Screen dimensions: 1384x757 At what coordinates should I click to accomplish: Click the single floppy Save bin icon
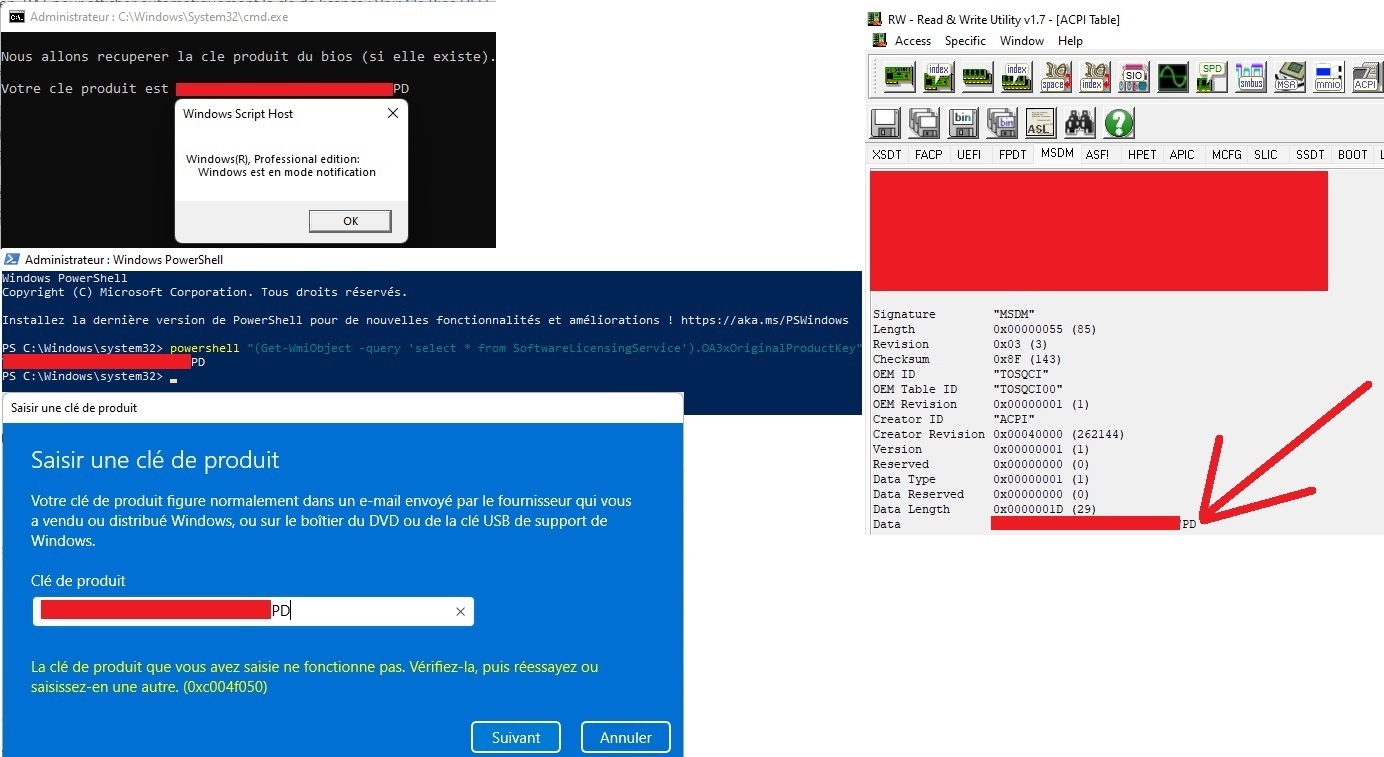coord(964,122)
